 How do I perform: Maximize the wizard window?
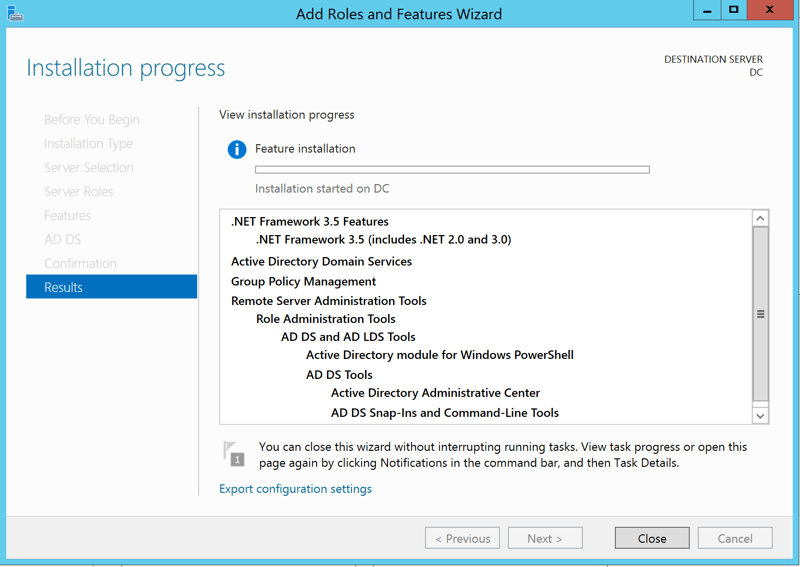point(734,10)
